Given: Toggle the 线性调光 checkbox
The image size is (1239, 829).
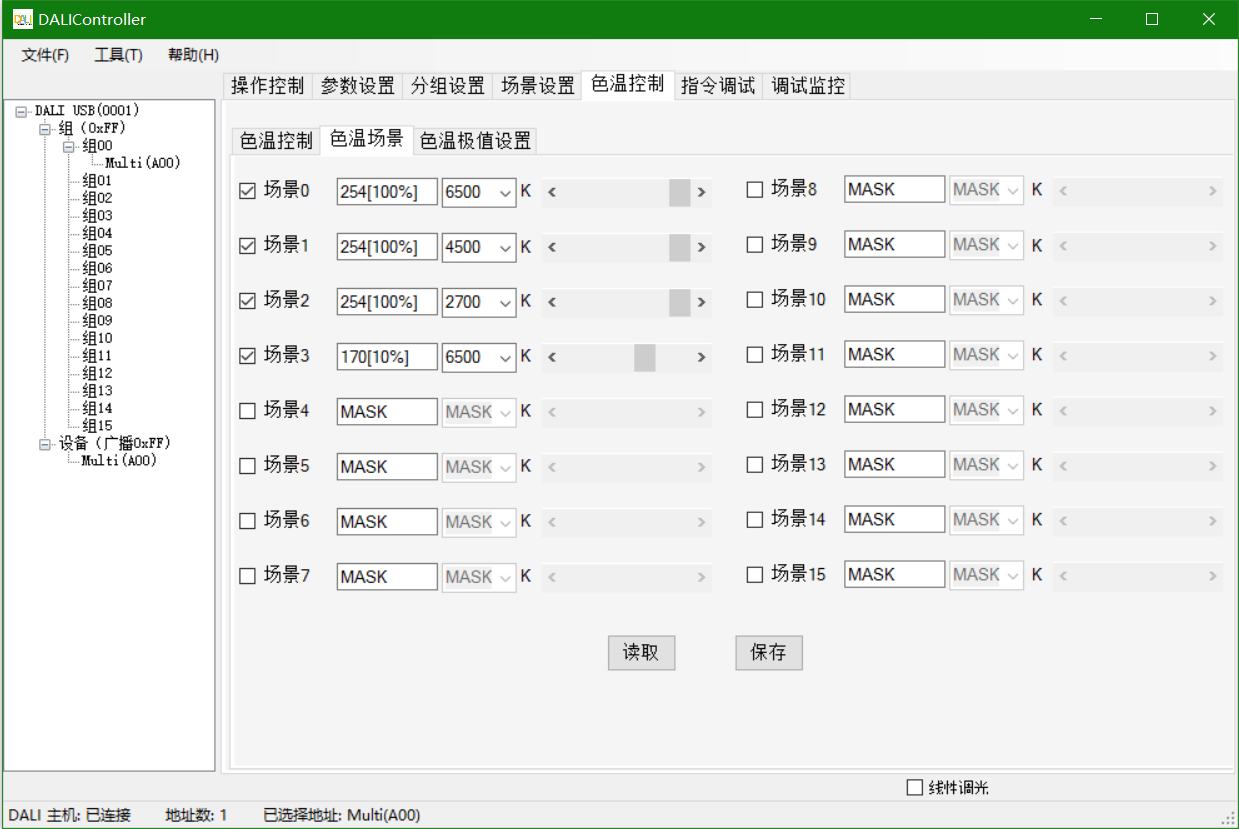Looking at the screenshot, I should point(914,788).
